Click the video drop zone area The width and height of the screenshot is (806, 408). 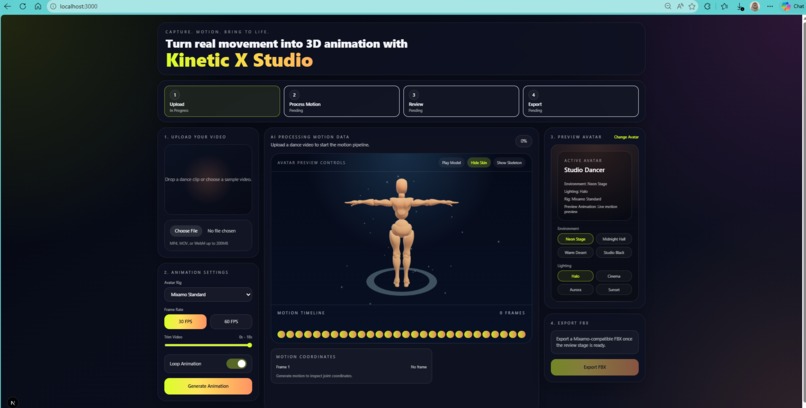coord(208,179)
